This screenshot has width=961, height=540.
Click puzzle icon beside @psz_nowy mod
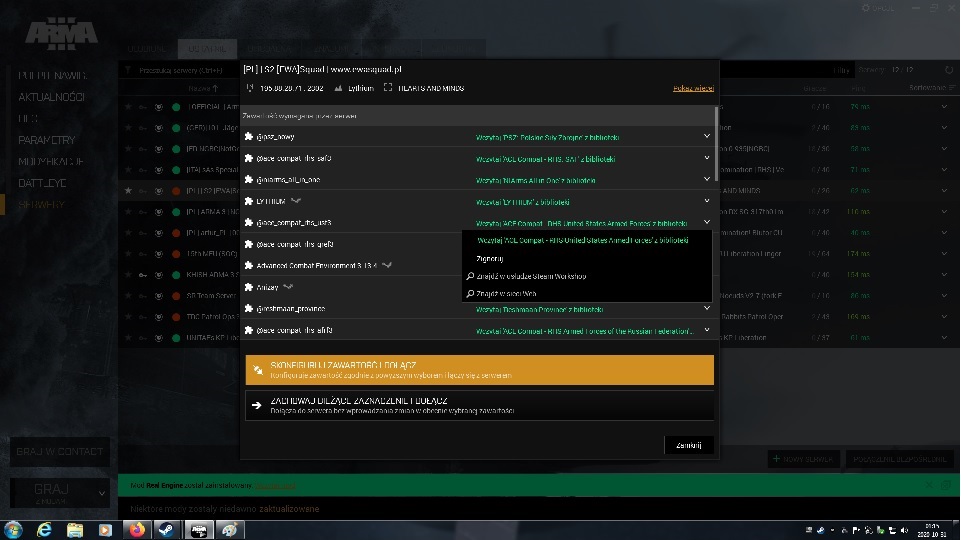point(249,137)
